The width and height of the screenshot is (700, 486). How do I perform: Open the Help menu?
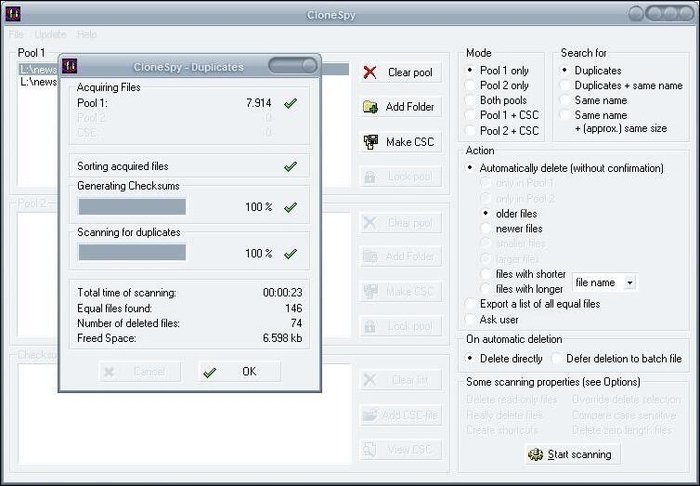point(87,34)
